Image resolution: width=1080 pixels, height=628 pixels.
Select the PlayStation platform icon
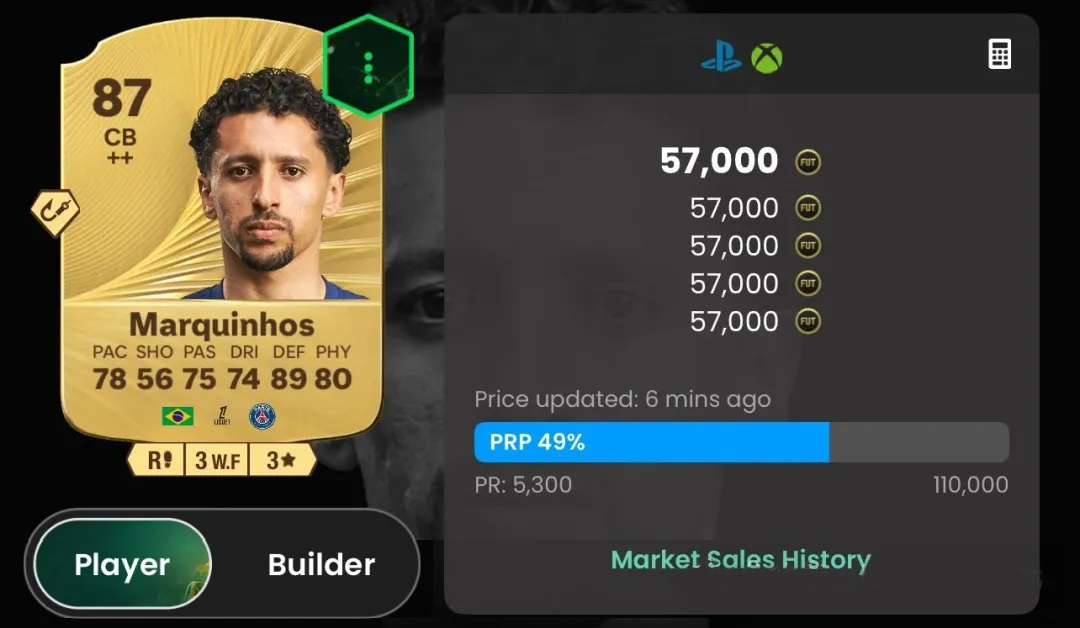coord(721,58)
